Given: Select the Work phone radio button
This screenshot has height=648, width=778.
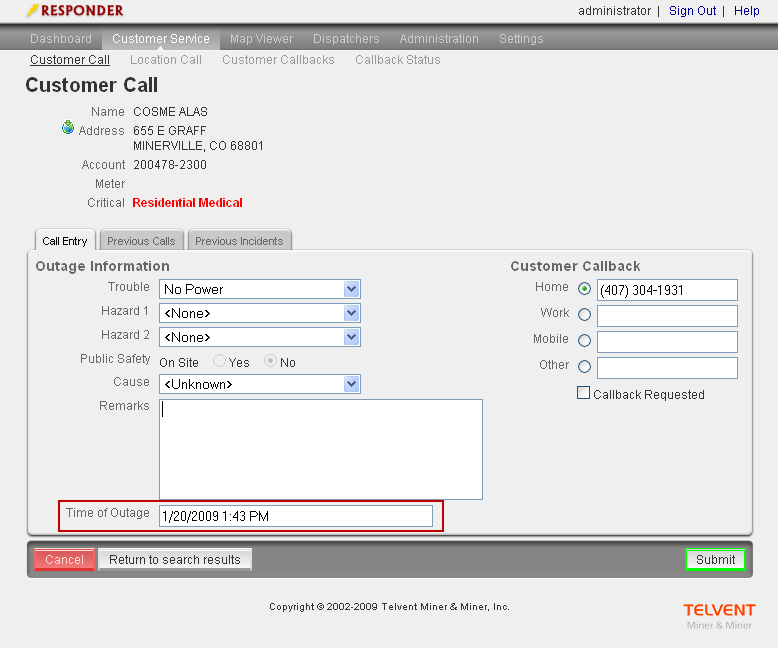Looking at the screenshot, I should point(585,315).
